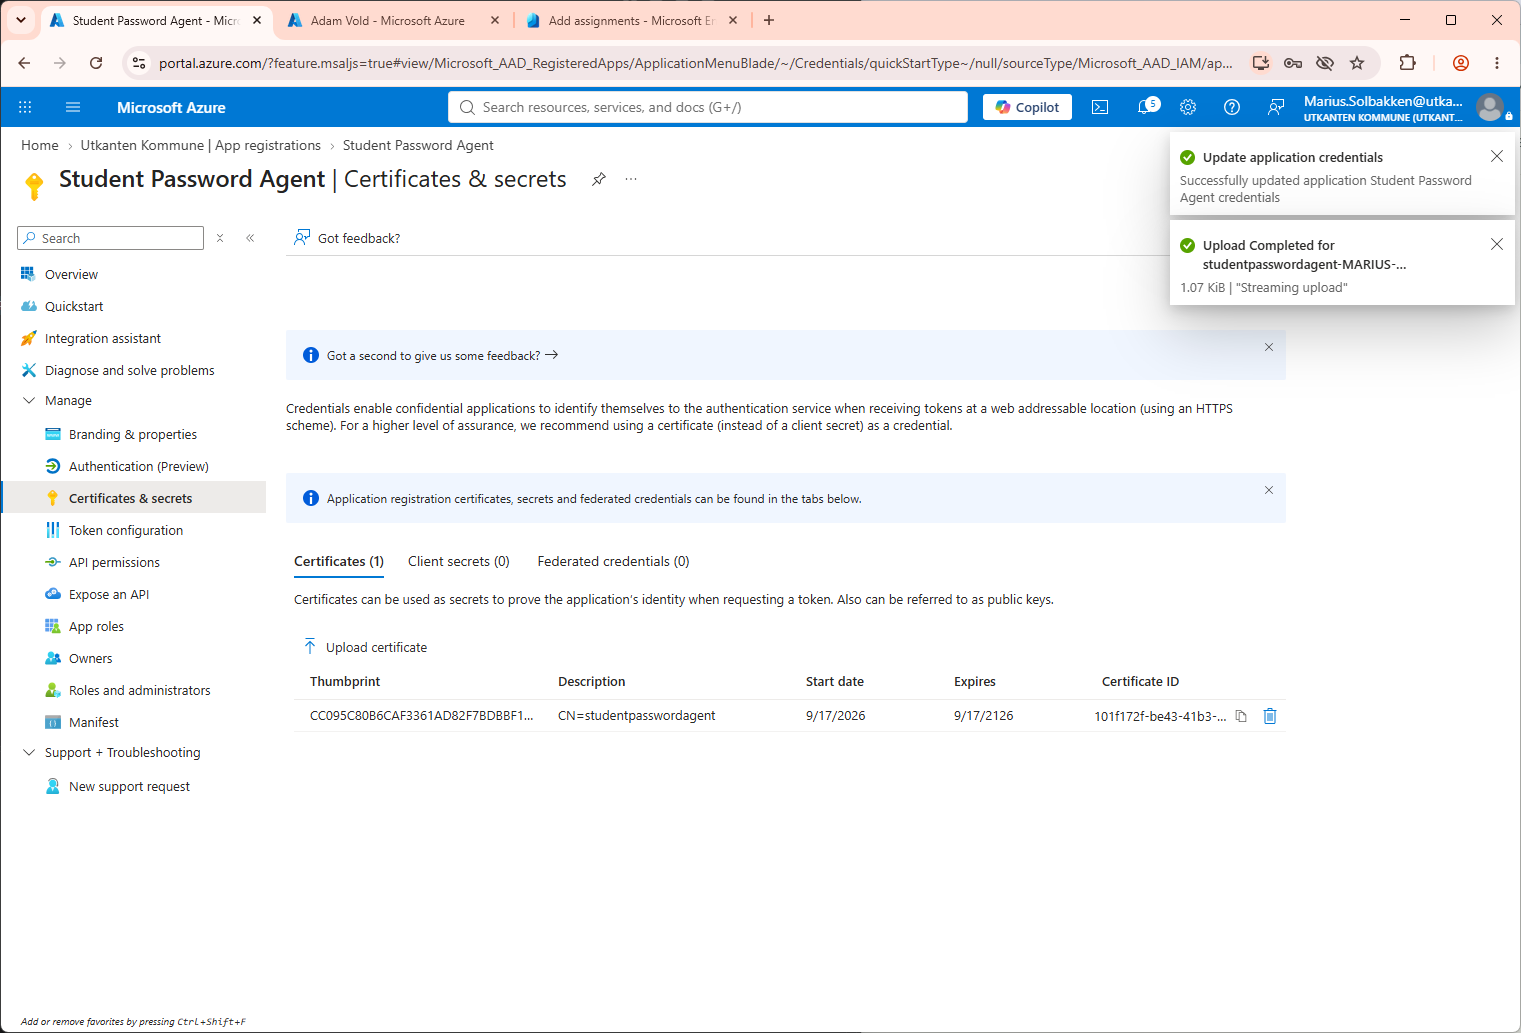Click the Copilot button
Viewport: 1521px width, 1033px height.
[x=1027, y=107]
